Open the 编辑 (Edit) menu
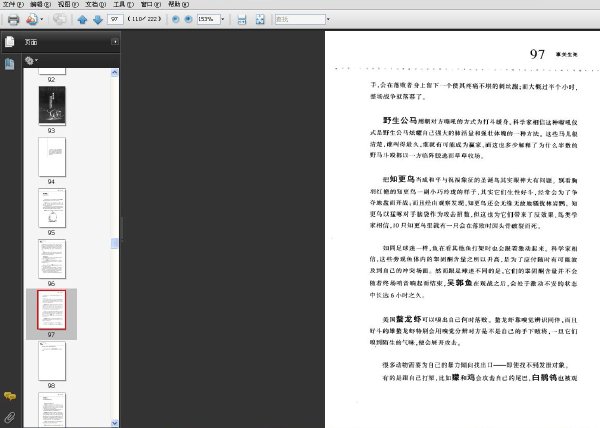The height and width of the screenshot is (428, 600). click(x=40, y=4)
